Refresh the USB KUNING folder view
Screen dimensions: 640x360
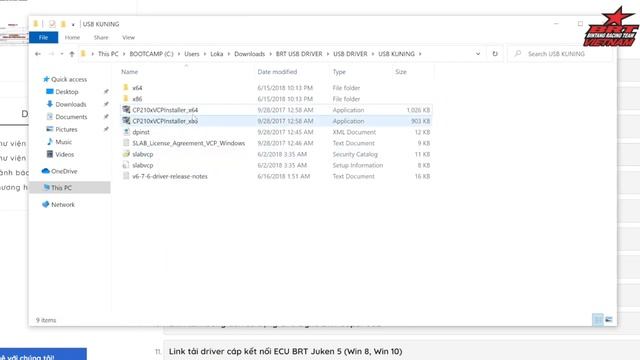tap(495, 54)
